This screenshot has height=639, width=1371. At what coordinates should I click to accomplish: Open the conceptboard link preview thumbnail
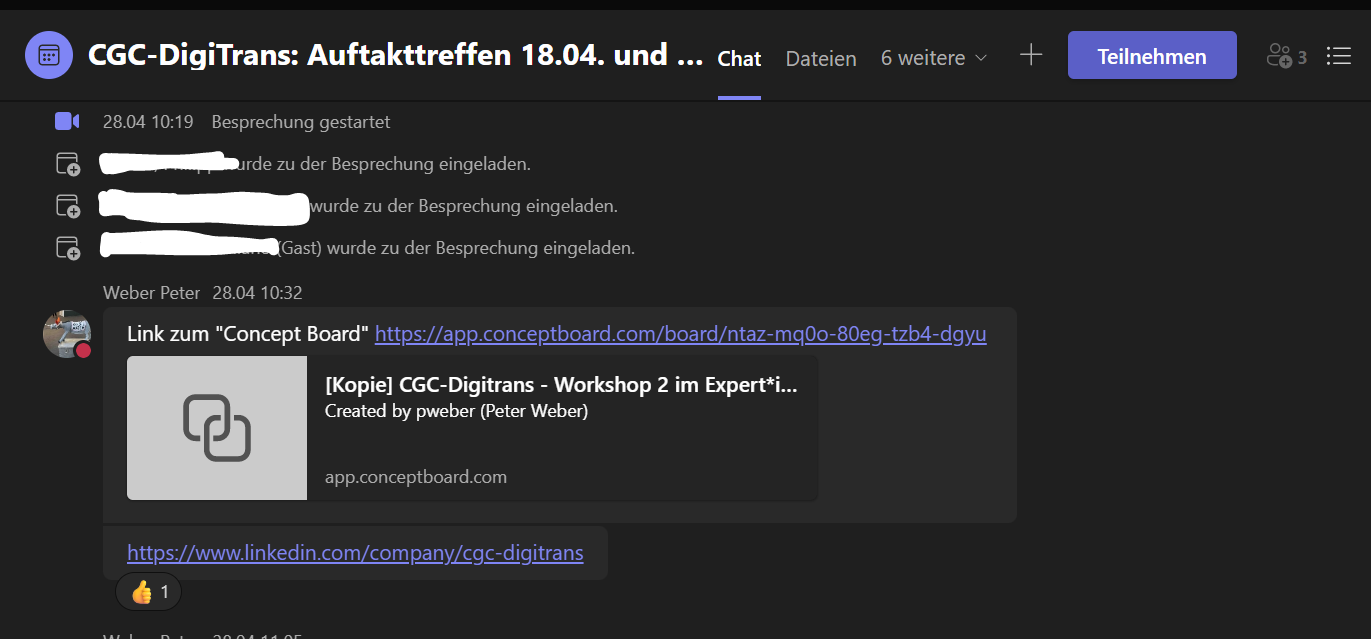click(217, 428)
